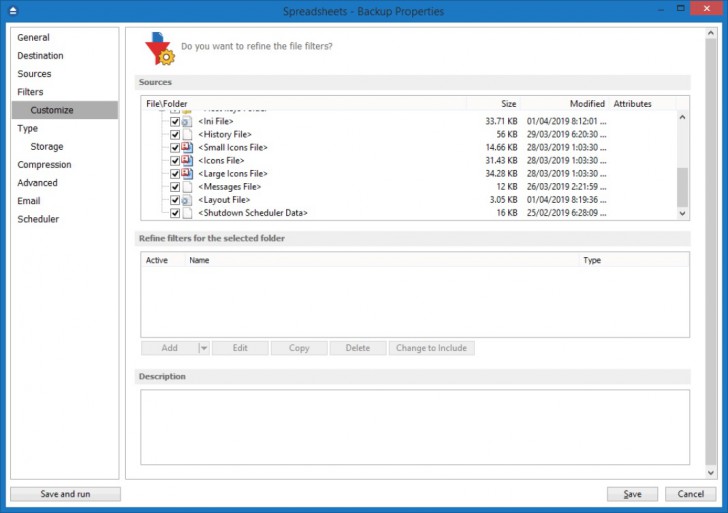The width and height of the screenshot is (728, 513).
Task: Click the Shutdown Scheduler Data document icon
Action: click(187, 213)
